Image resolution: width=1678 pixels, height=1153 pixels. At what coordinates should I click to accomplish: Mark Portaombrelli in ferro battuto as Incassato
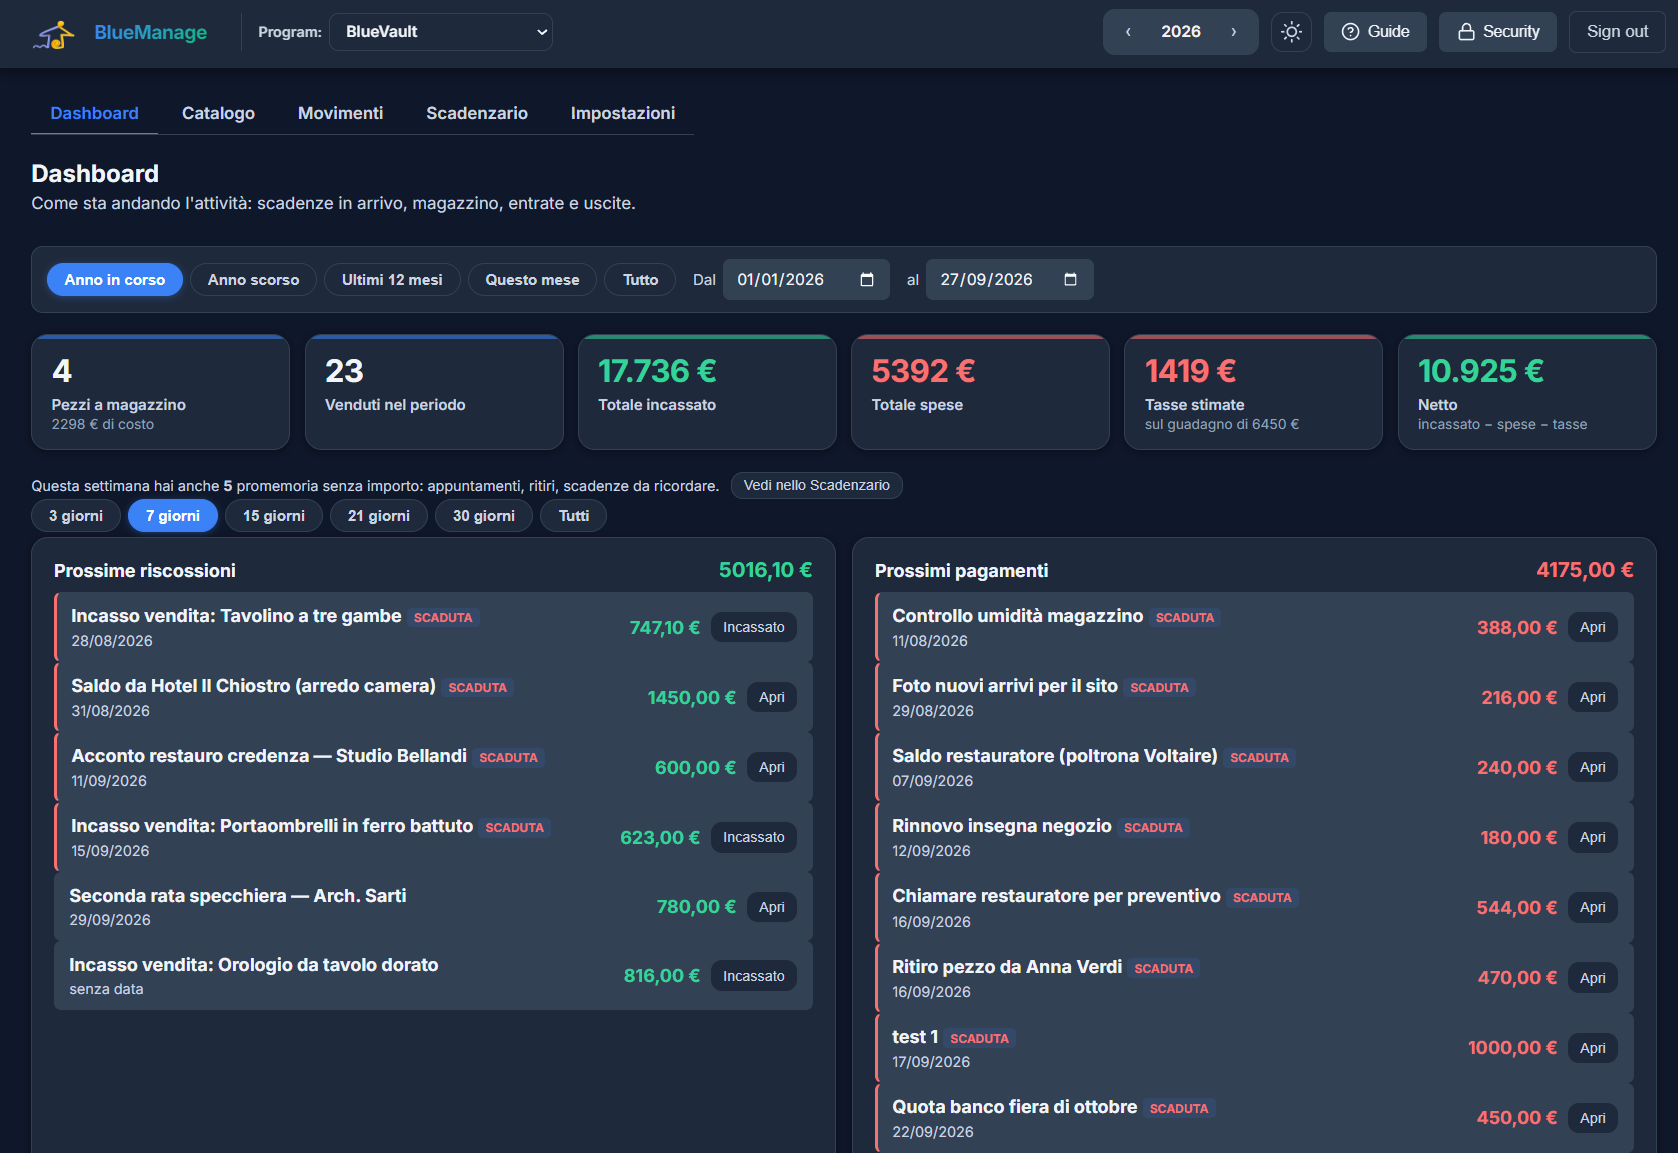pyautogui.click(x=754, y=837)
